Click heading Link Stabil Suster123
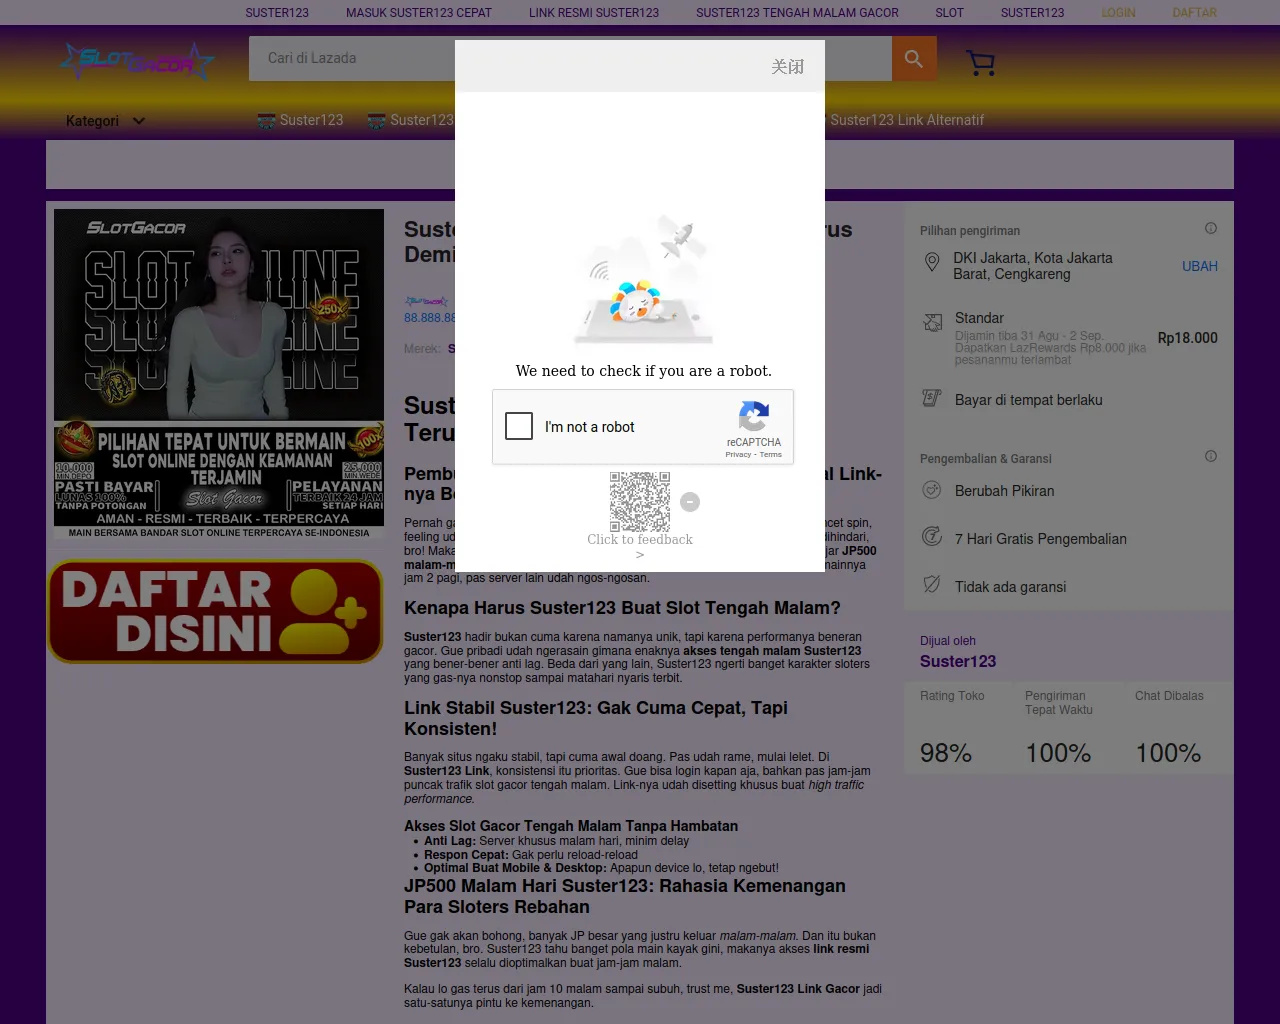Viewport: 1280px width, 1024px height. (596, 718)
